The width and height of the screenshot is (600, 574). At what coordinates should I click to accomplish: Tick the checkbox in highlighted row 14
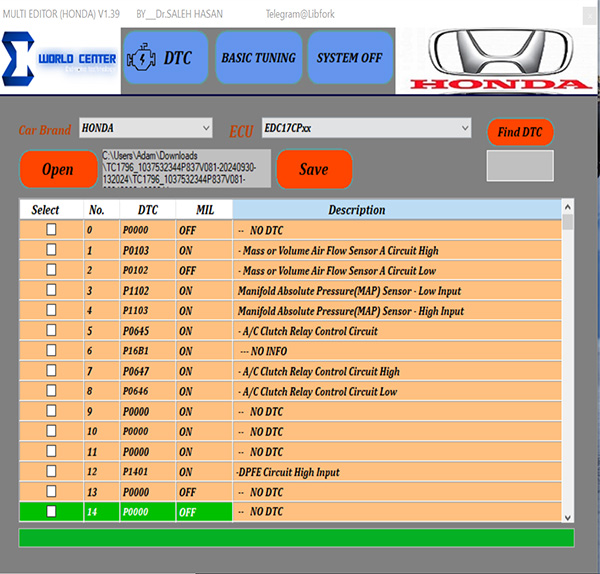coord(51,511)
